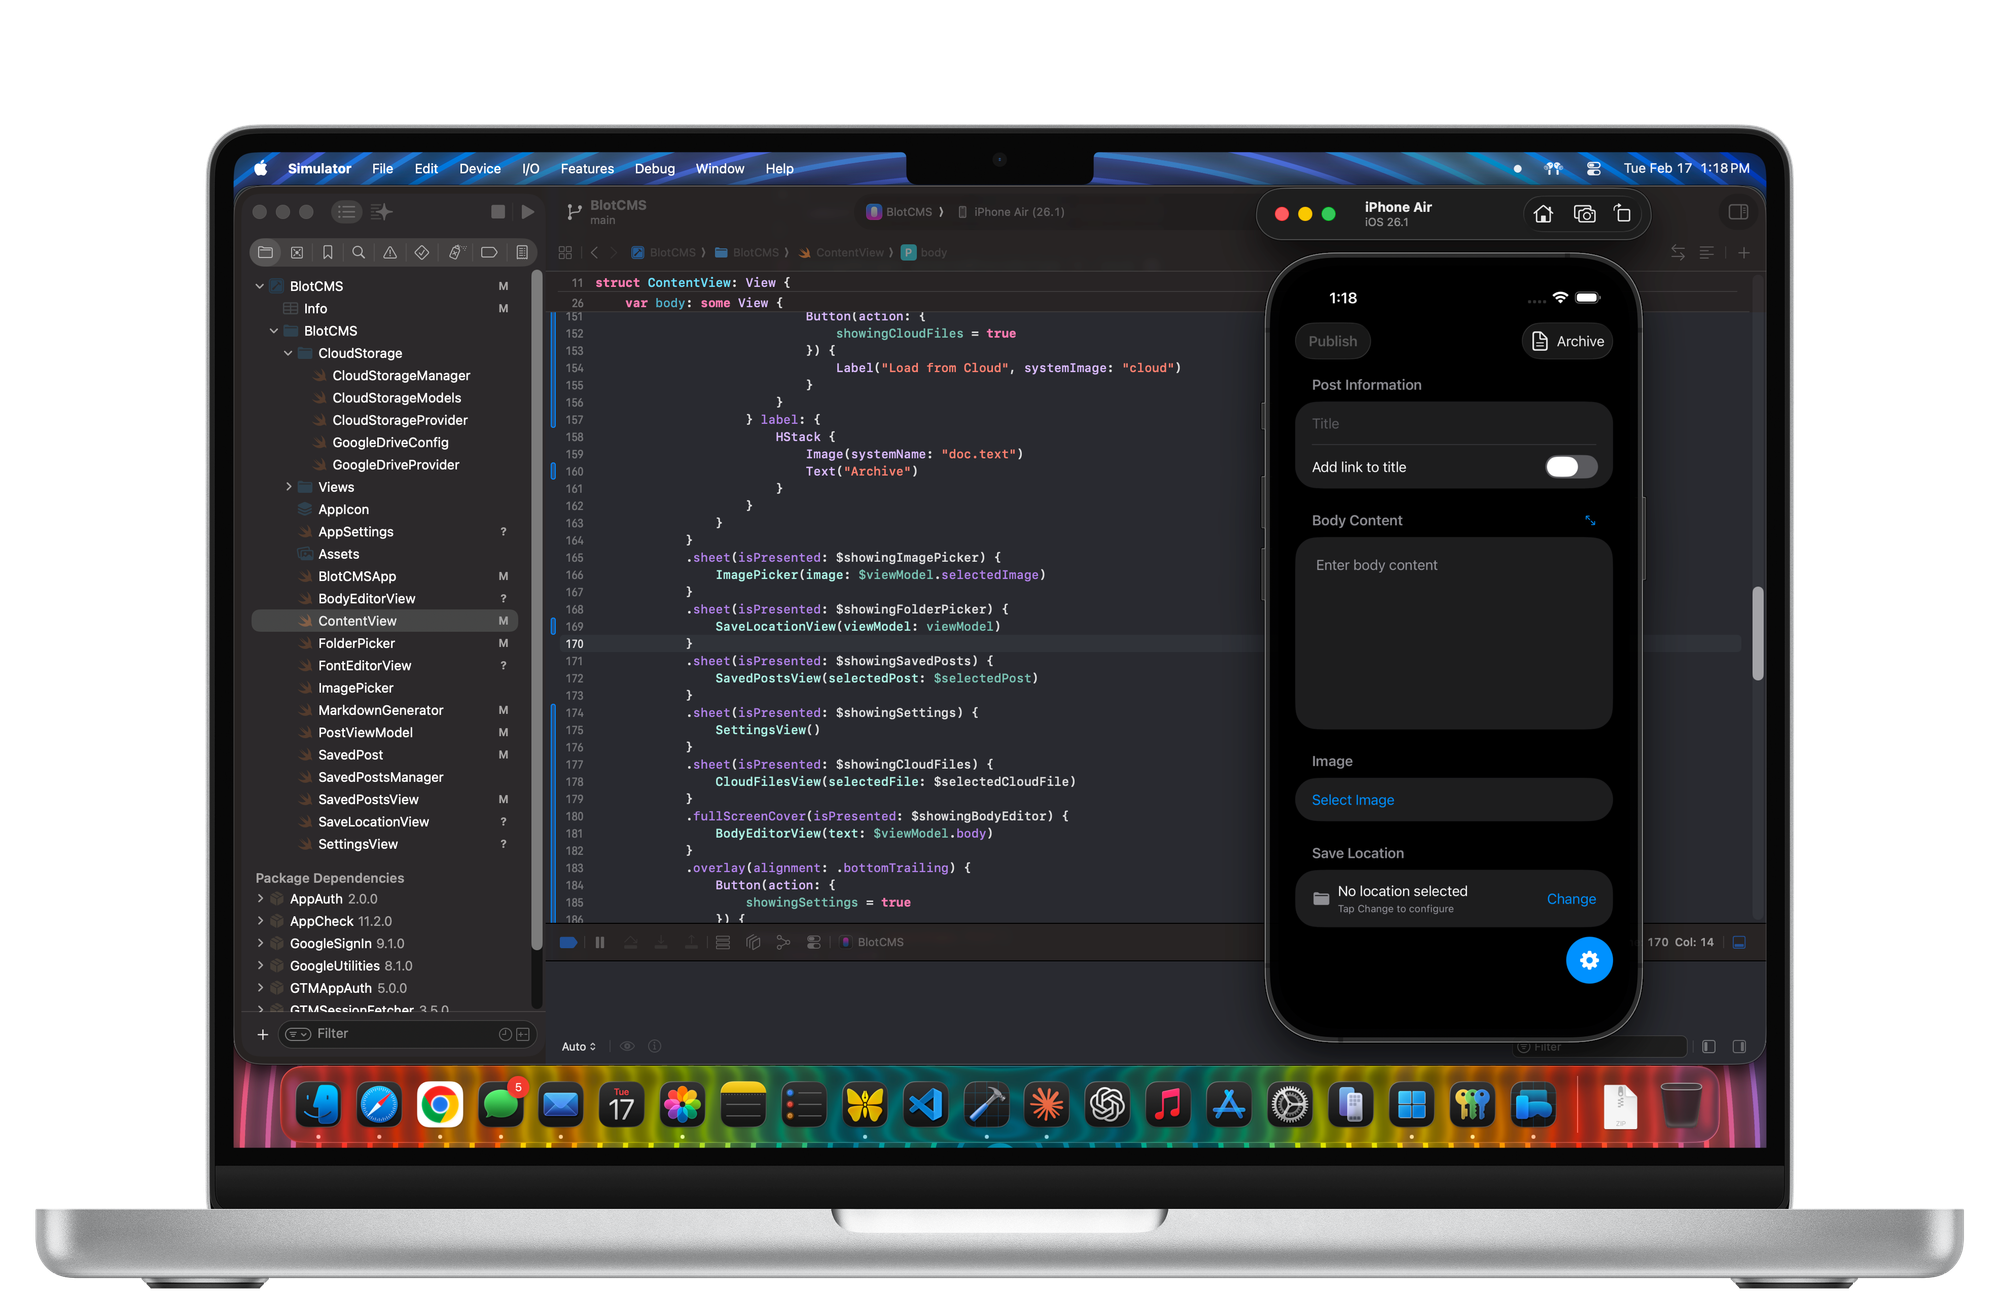The width and height of the screenshot is (2000, 1300).
Task: Collapse the CloudStorage folder
Action: pos(288,353)
